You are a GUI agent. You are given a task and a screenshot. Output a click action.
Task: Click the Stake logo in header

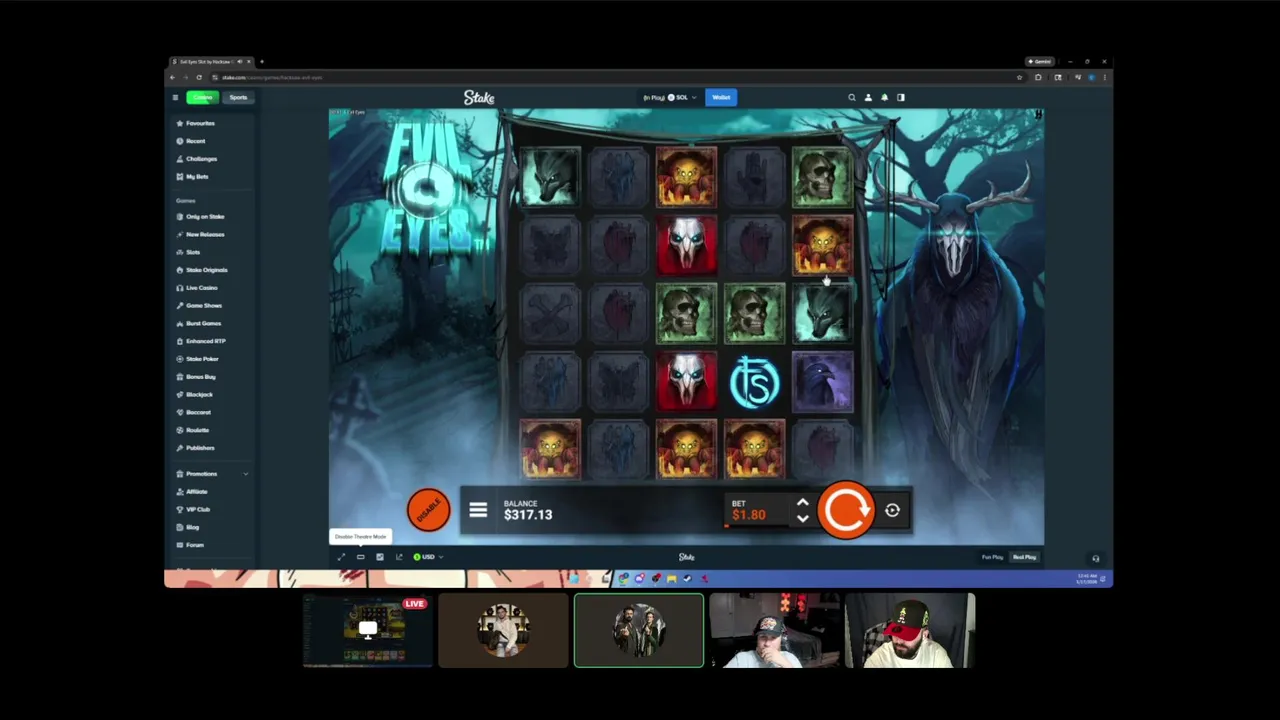coord(479,97)
